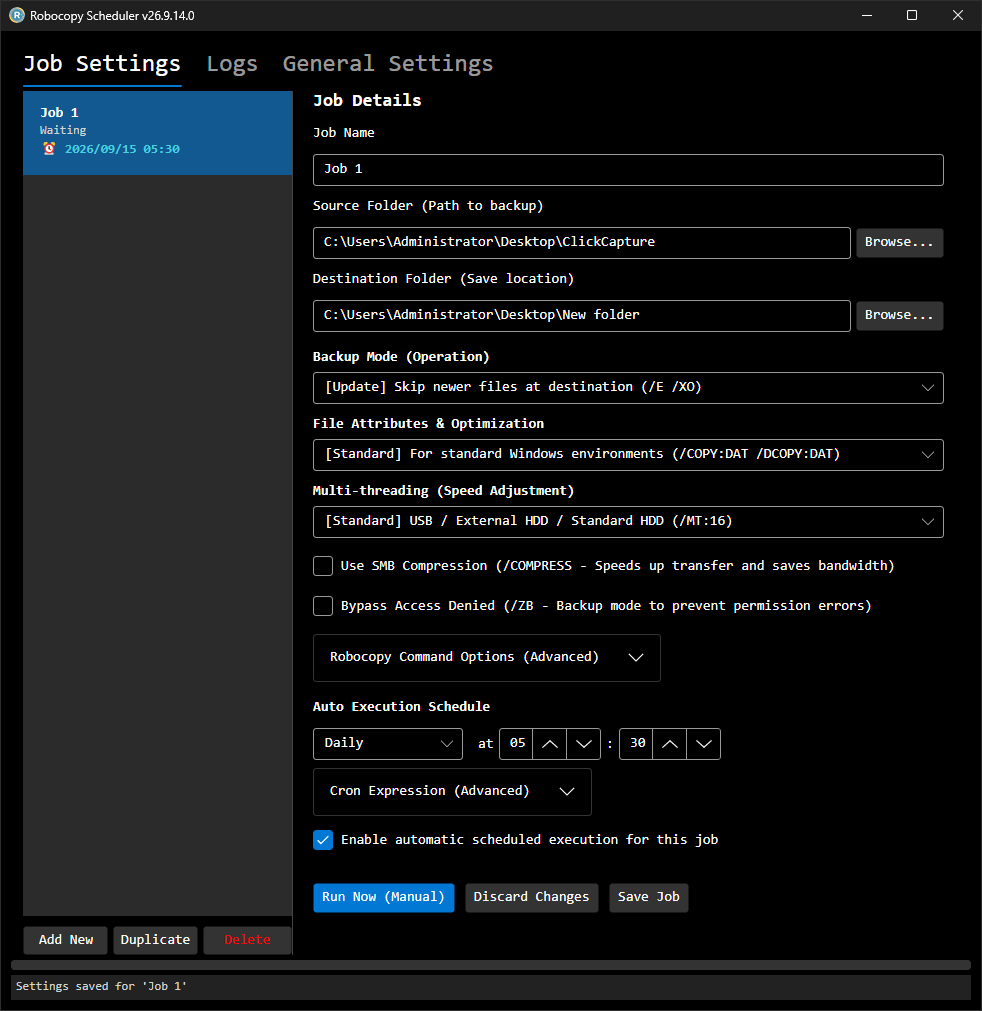Switch to the Logs tab

[232, 64]
